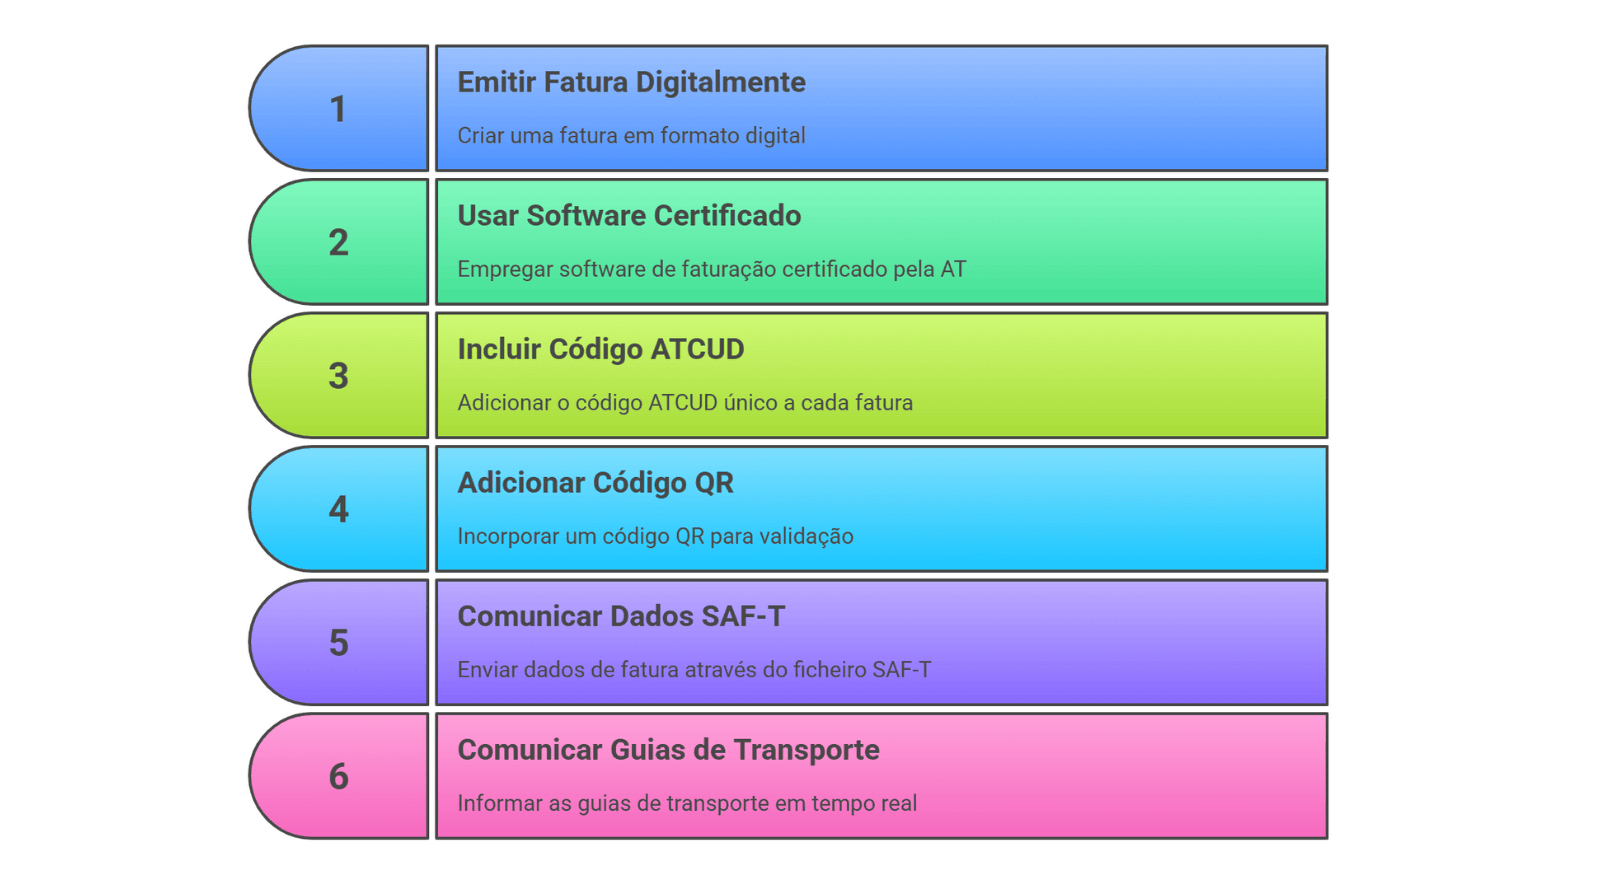This screenshot has width=1600, height=896.
Task: Select the 'Enviar dados de fatura' description
Action: pyautogui.click(x=694, y=670)
